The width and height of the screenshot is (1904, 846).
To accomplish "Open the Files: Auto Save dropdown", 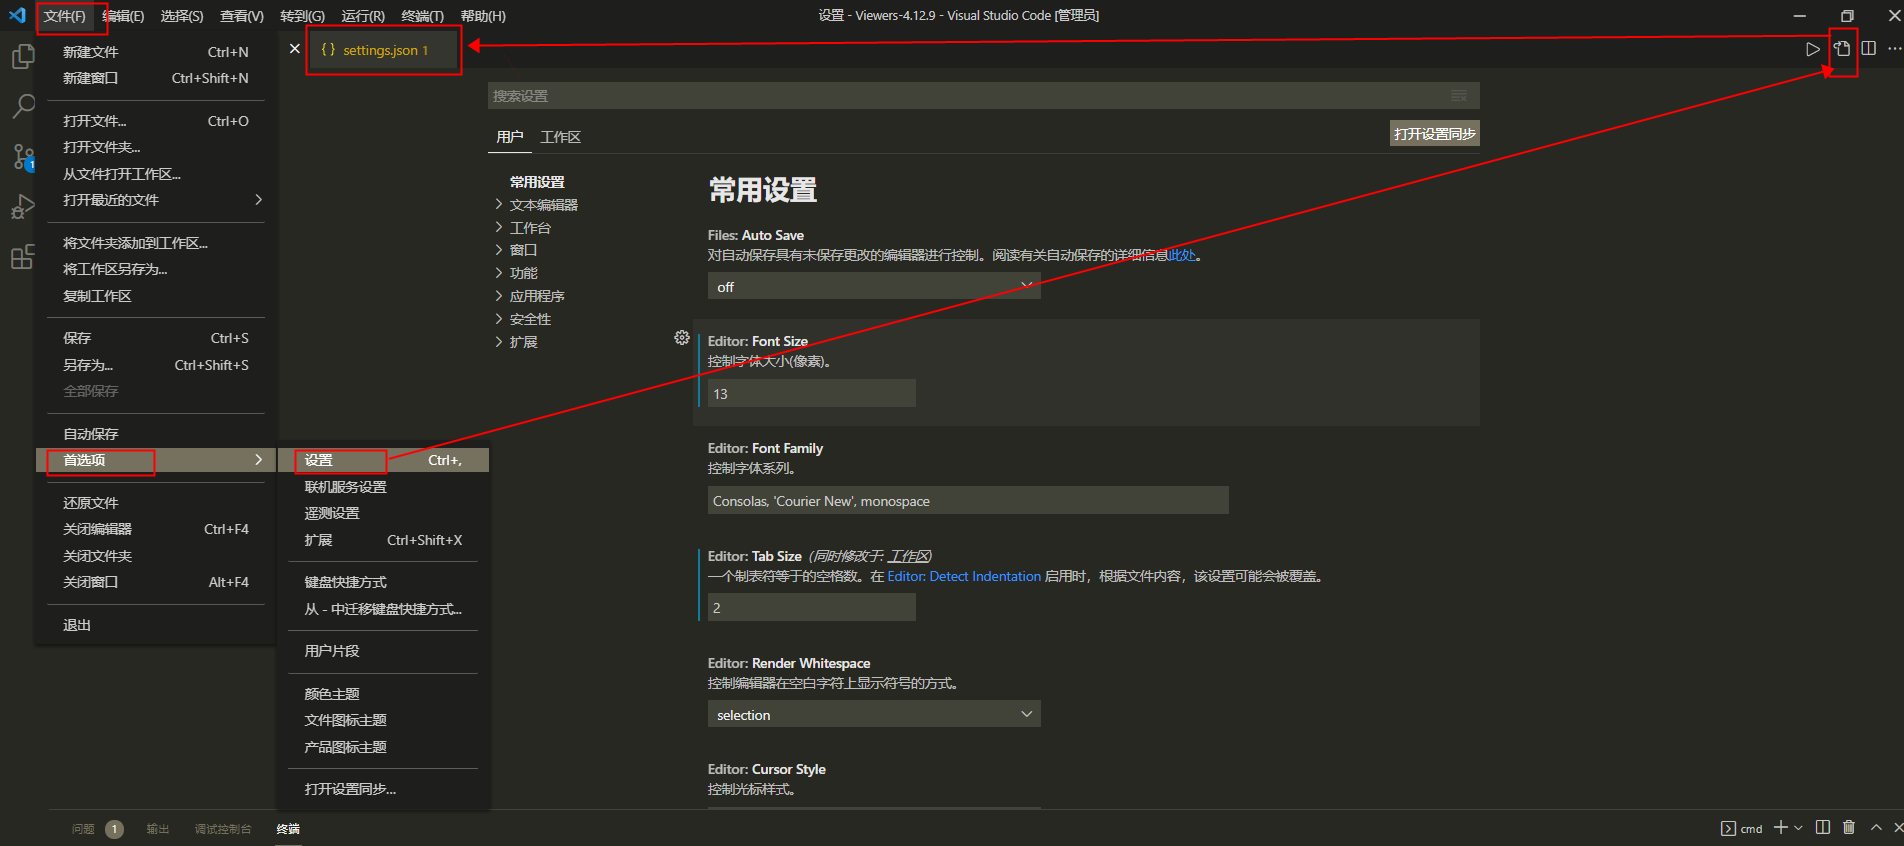I will click(x=874, y=286).
